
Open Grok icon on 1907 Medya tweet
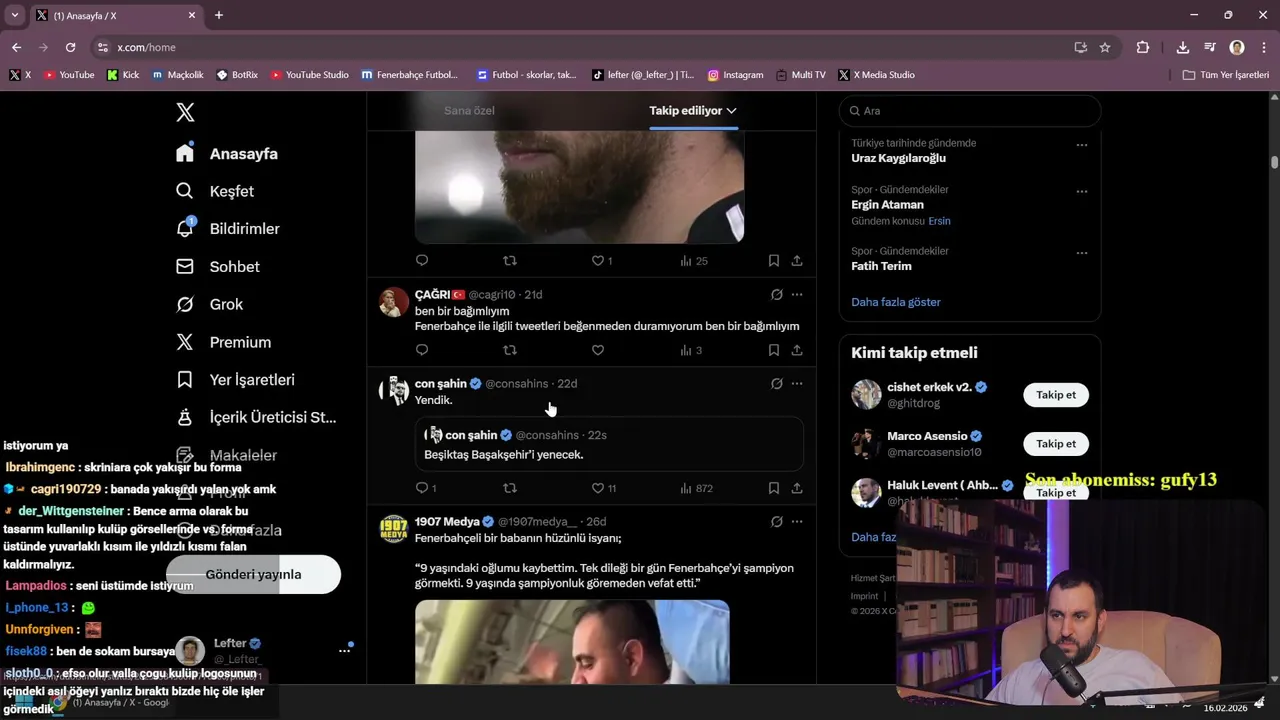click(x=776, y=521)
